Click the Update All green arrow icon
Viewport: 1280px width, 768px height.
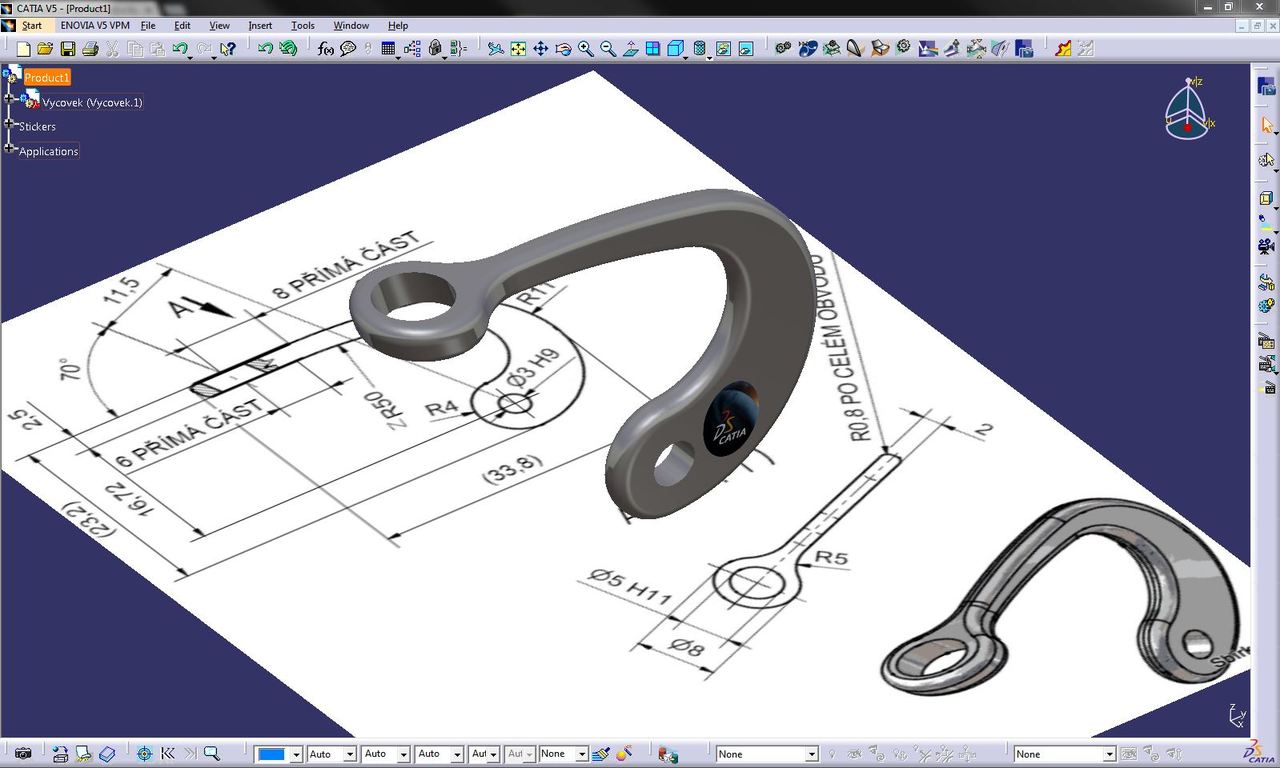(x=288, y=48)
